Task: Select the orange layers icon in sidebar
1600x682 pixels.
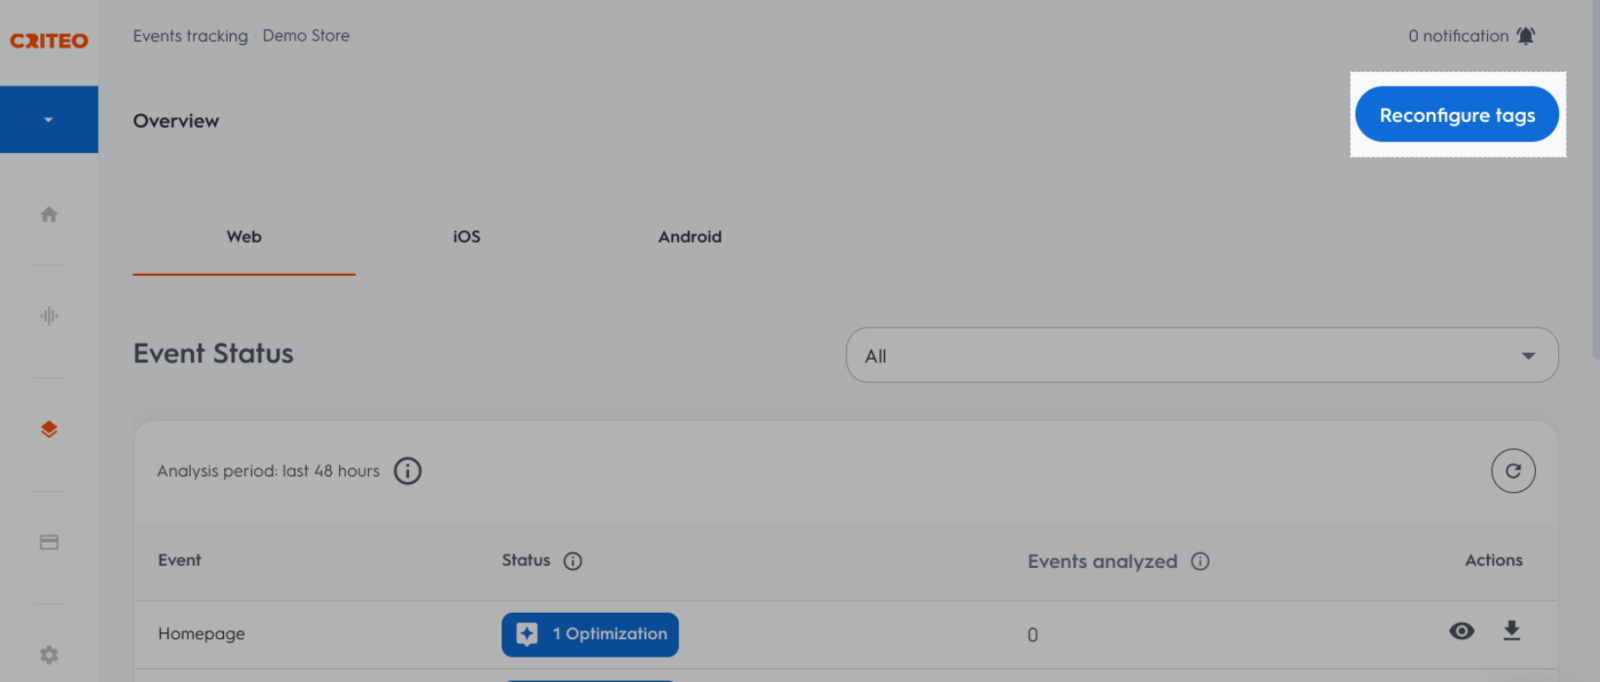Action: click(49, 429)
